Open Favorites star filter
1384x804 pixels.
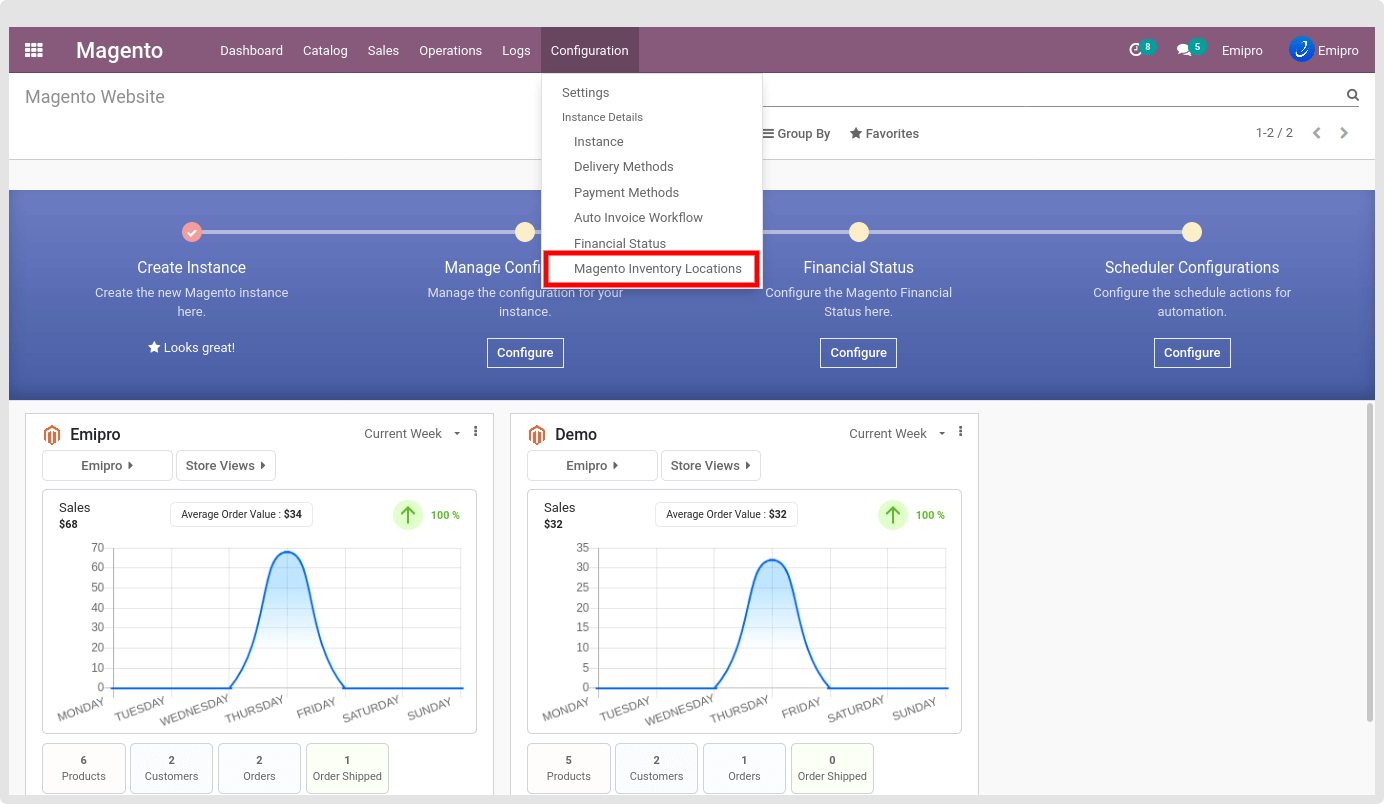point(884,133)
